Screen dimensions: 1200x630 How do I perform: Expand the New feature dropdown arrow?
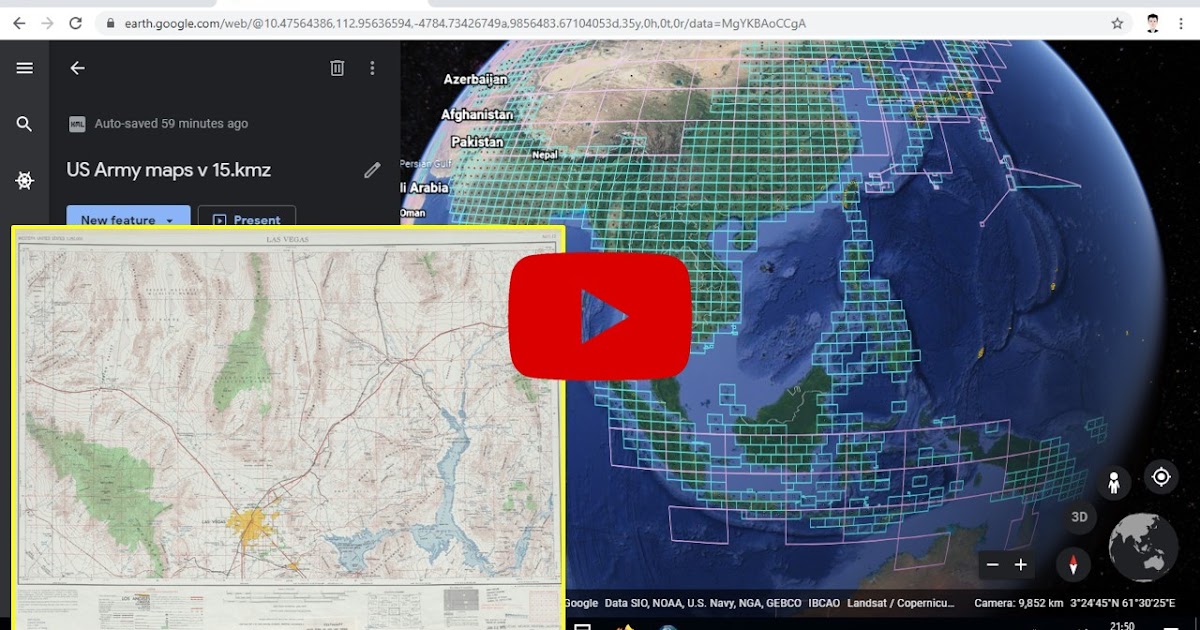pos(170,220)
